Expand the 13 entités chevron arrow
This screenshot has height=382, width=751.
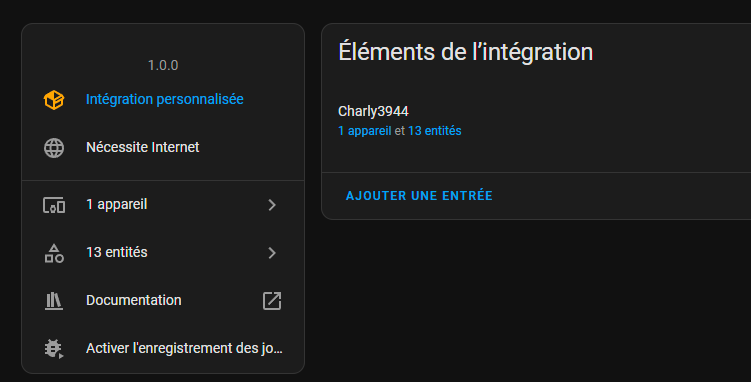pyautogui.click(x=272, y=253)
